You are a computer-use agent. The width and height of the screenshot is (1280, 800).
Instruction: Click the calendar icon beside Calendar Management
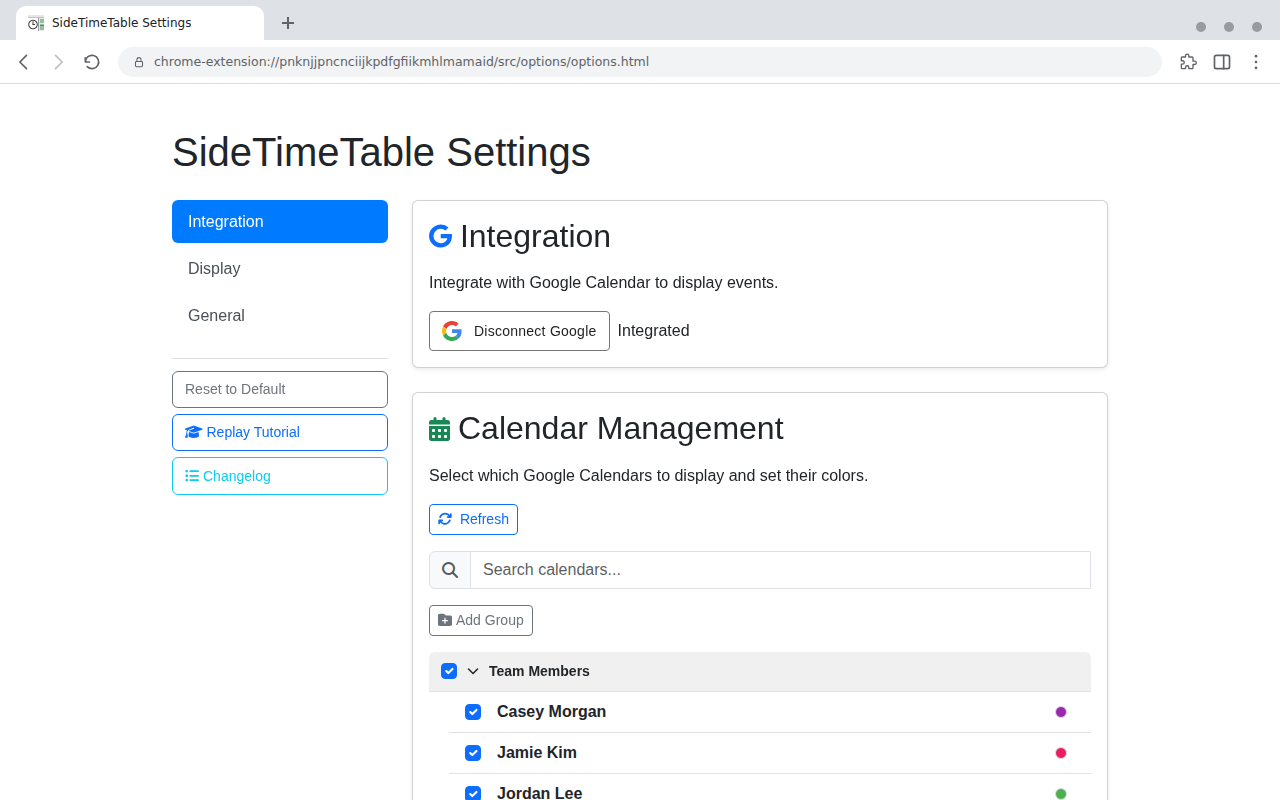click(439, 429)
